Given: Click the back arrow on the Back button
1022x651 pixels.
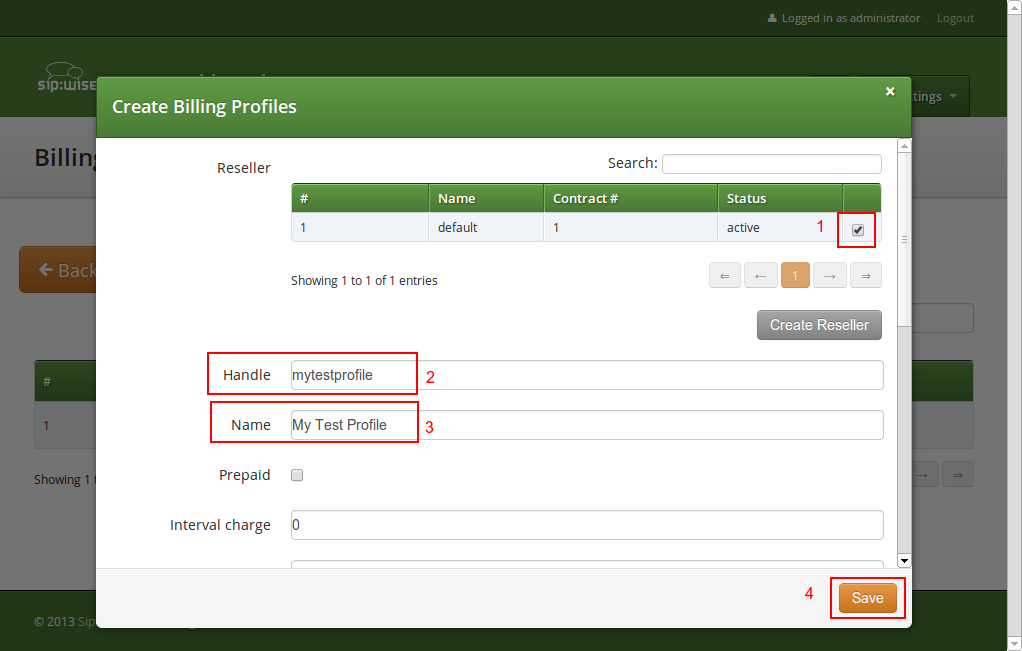Looking at the screenshot, I should coord(47,269).
